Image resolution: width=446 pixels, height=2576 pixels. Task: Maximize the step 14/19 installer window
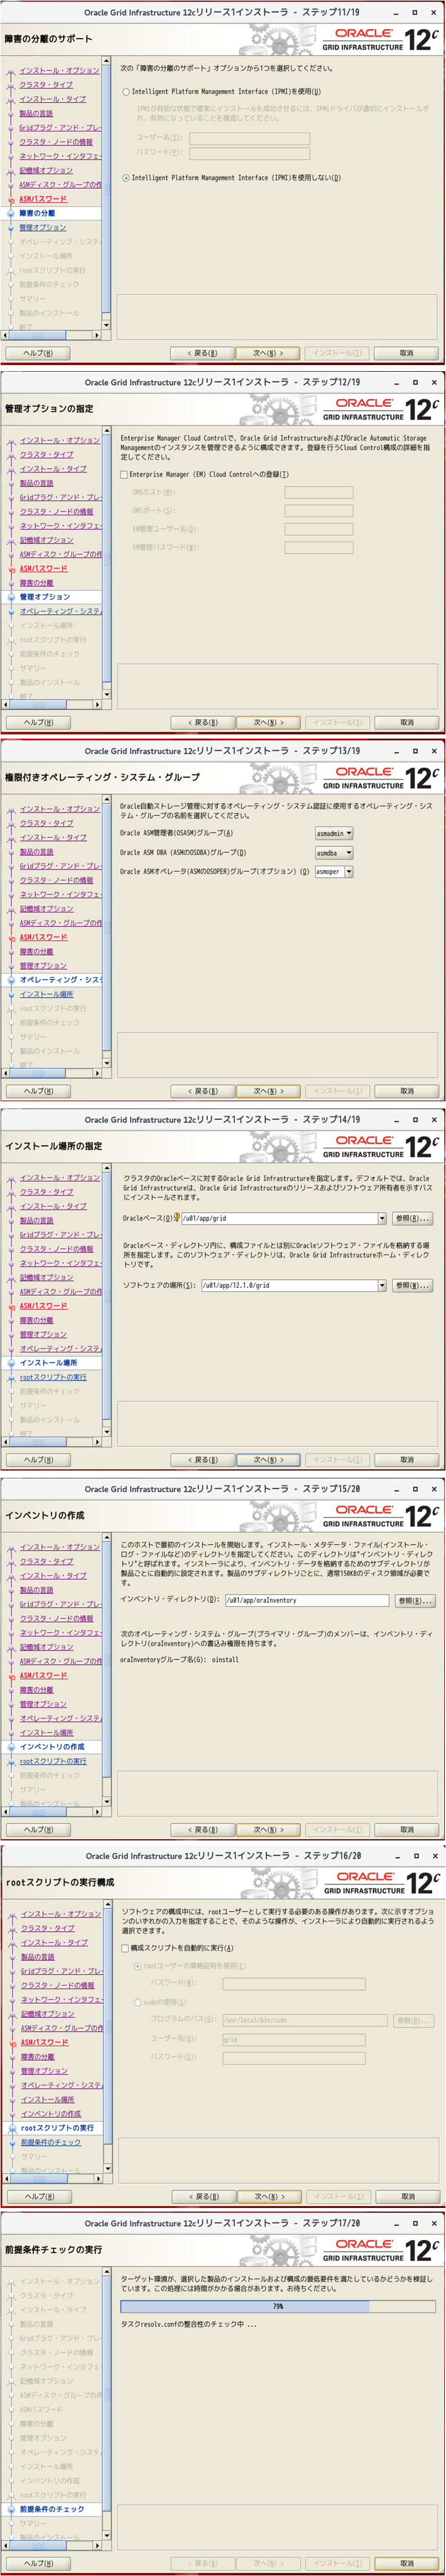[415, 1120]
